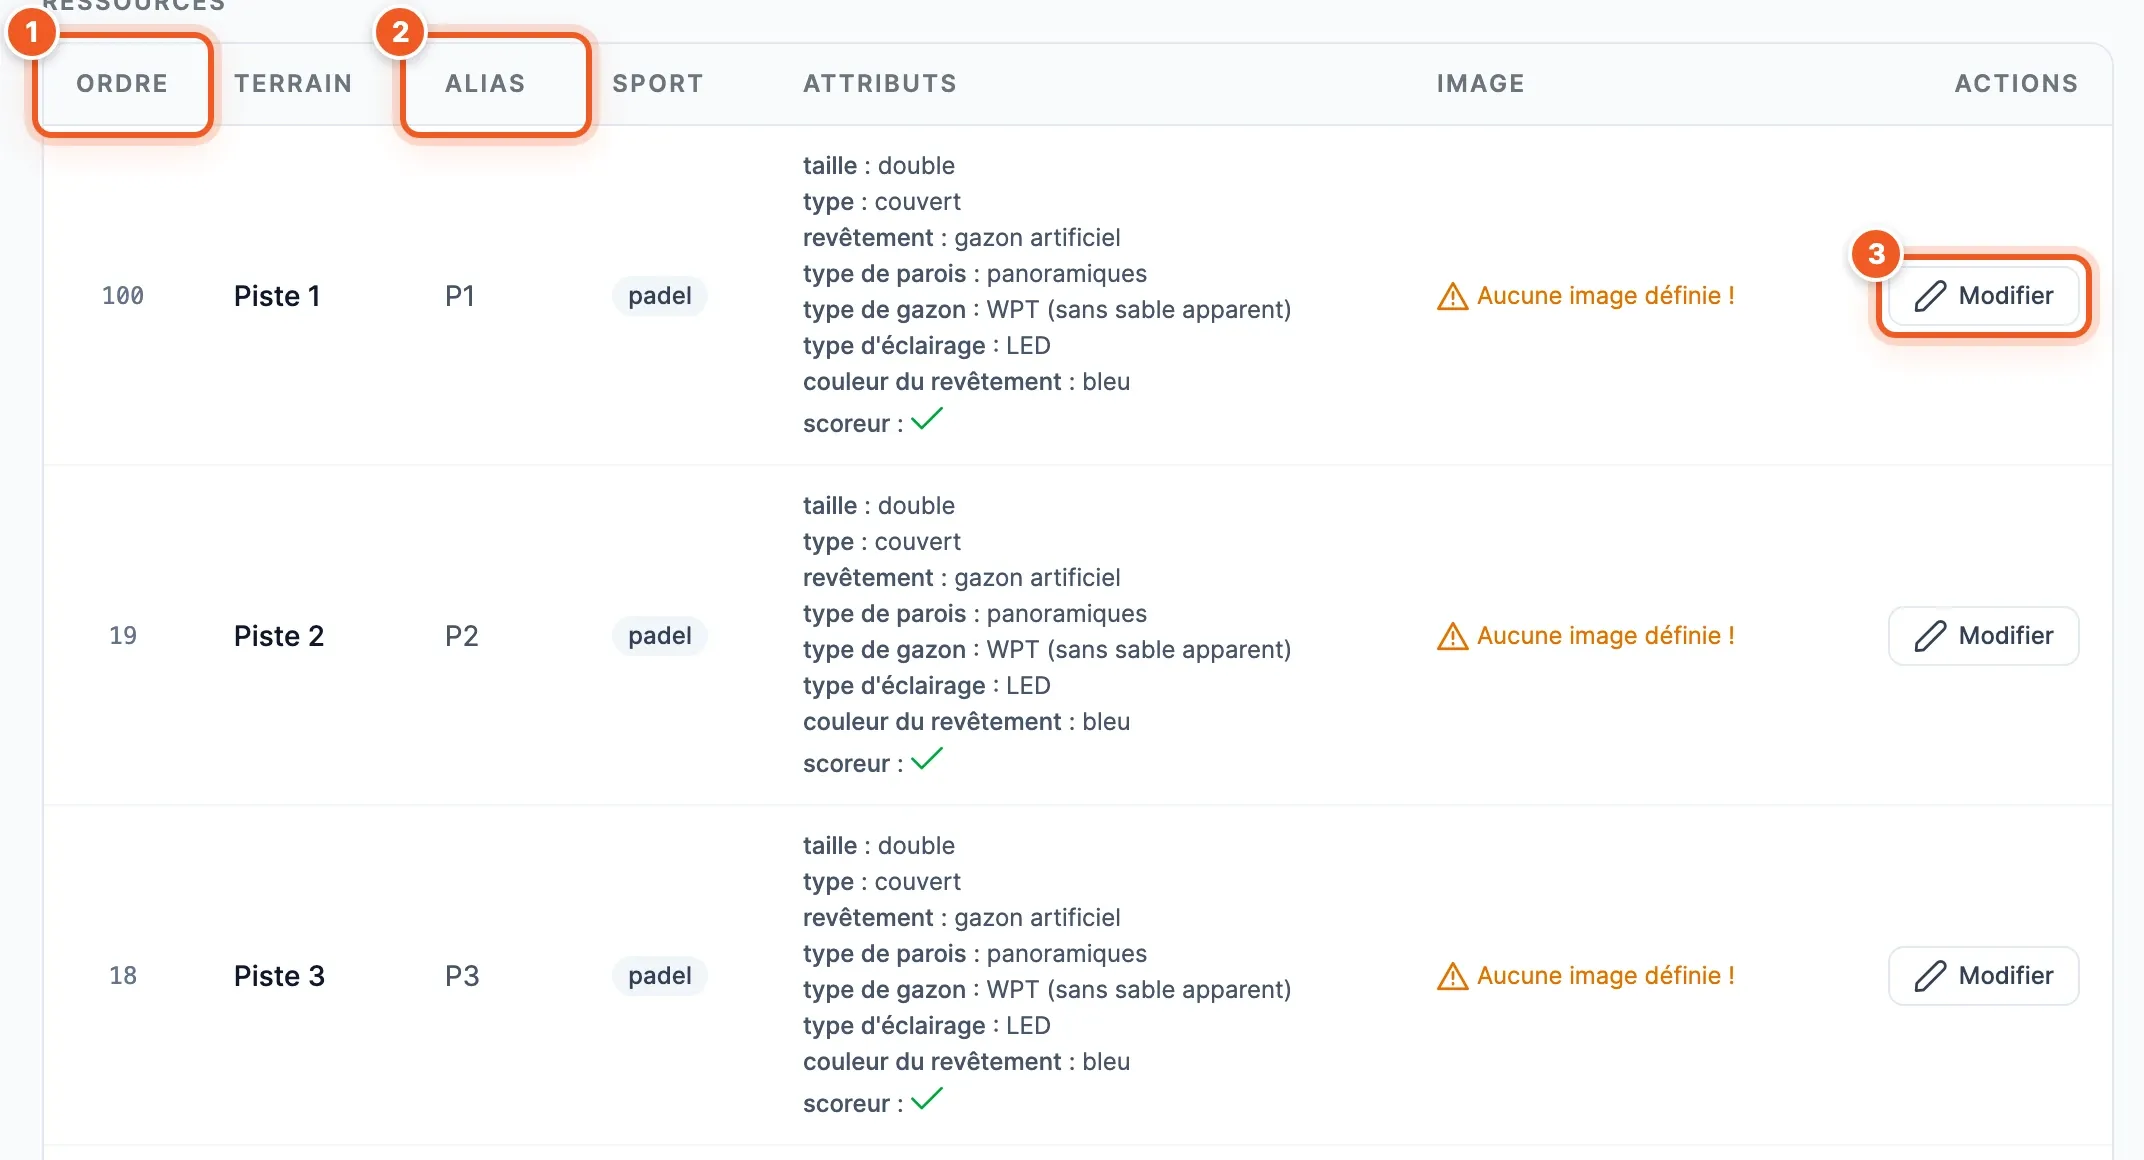Viewport: 2144px width, 1160px height.
Task: Open Modifier for the Piste 2 row
Action: coord(1983,636)
